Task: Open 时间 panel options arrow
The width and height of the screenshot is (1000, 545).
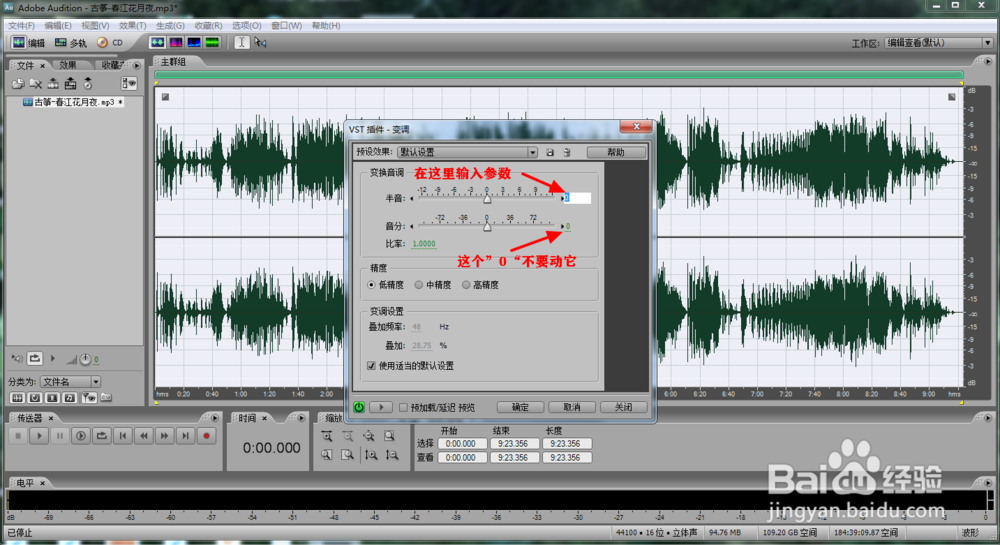Action: 301,418
